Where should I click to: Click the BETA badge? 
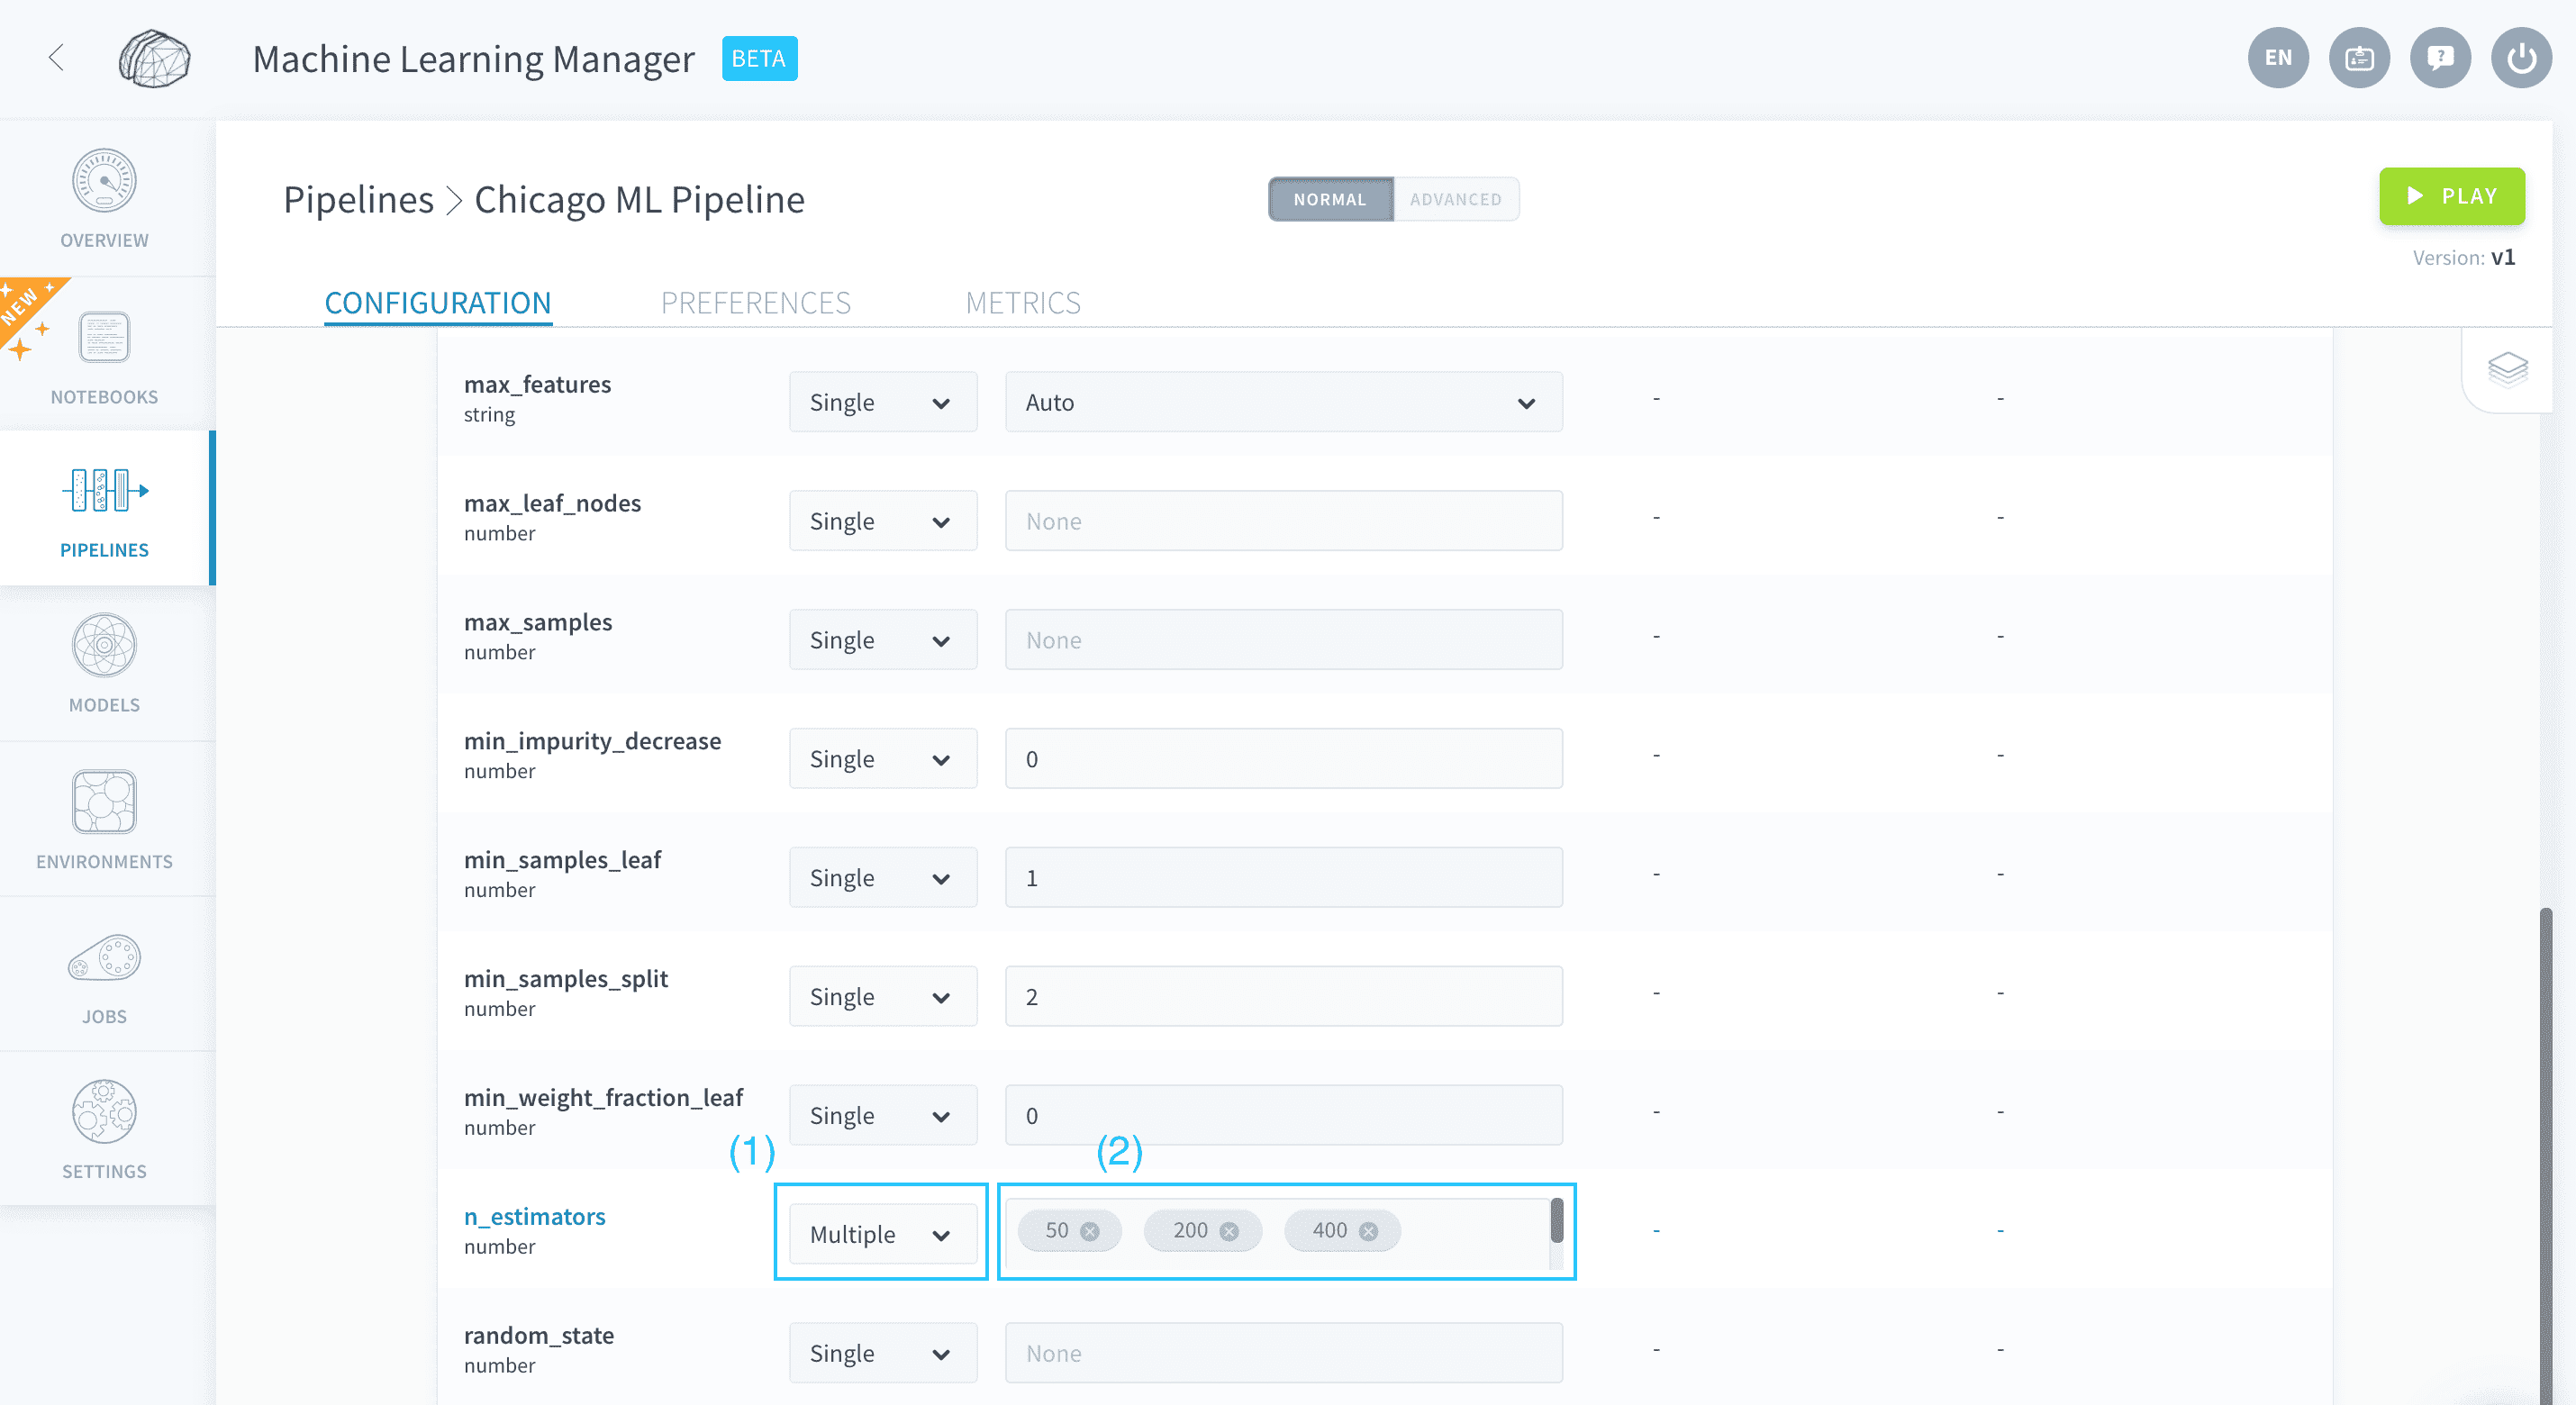(759, 59)
